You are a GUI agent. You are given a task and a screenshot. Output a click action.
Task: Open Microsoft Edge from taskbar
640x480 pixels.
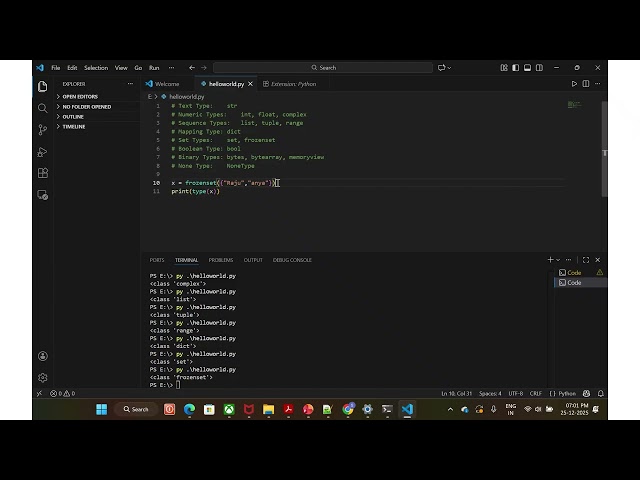point(189,409)
